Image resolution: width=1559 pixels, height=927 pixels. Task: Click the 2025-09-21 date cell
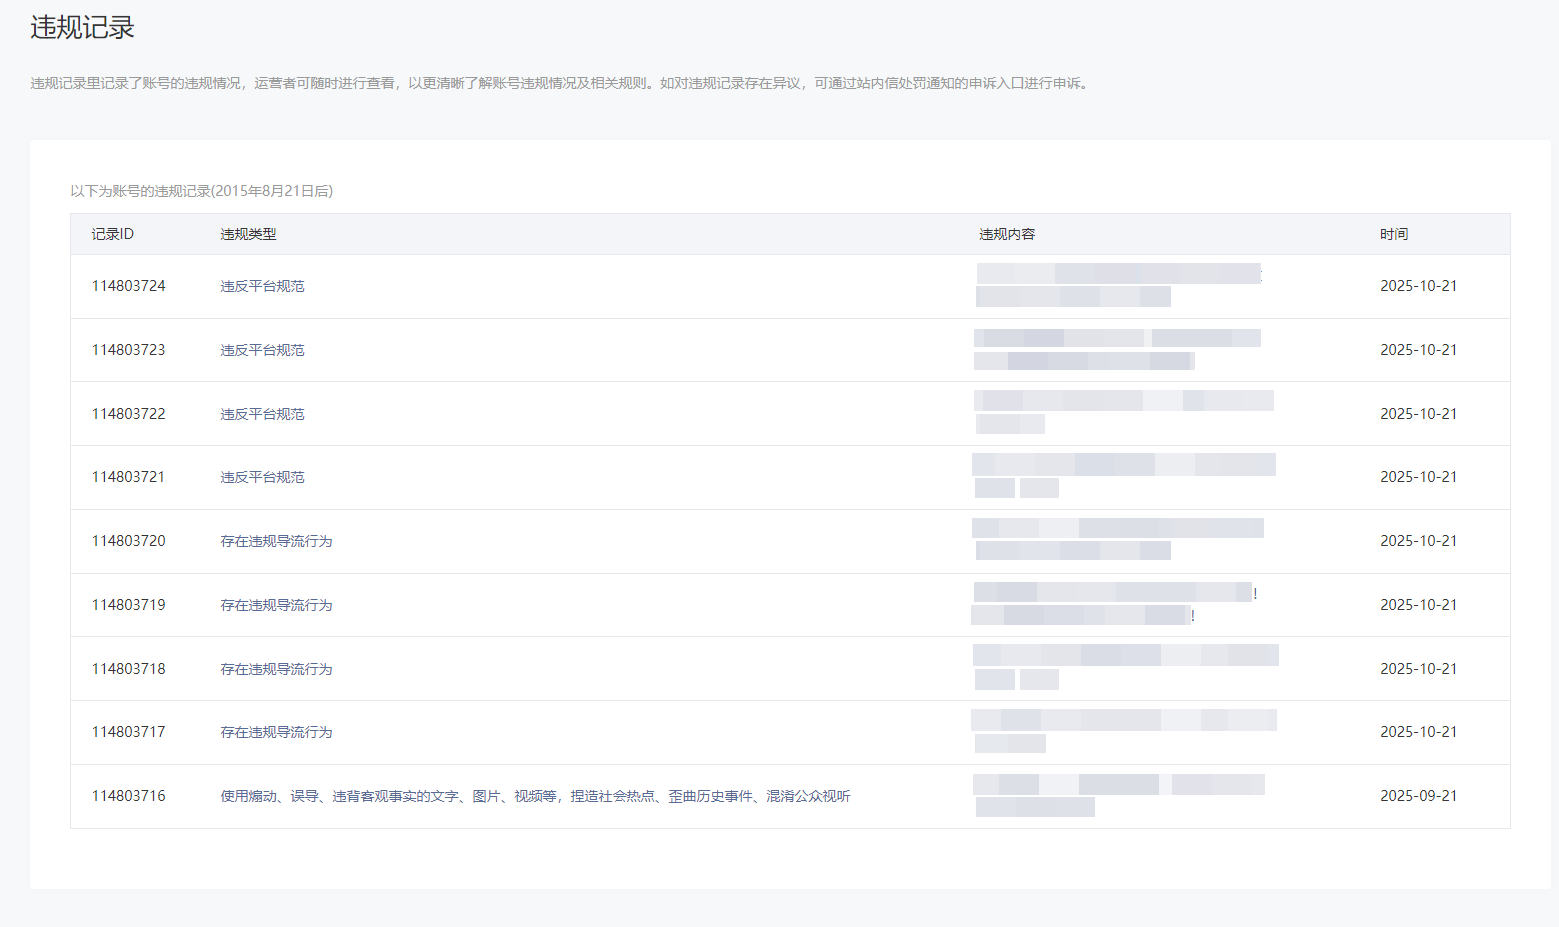(x=1418, y=796)
